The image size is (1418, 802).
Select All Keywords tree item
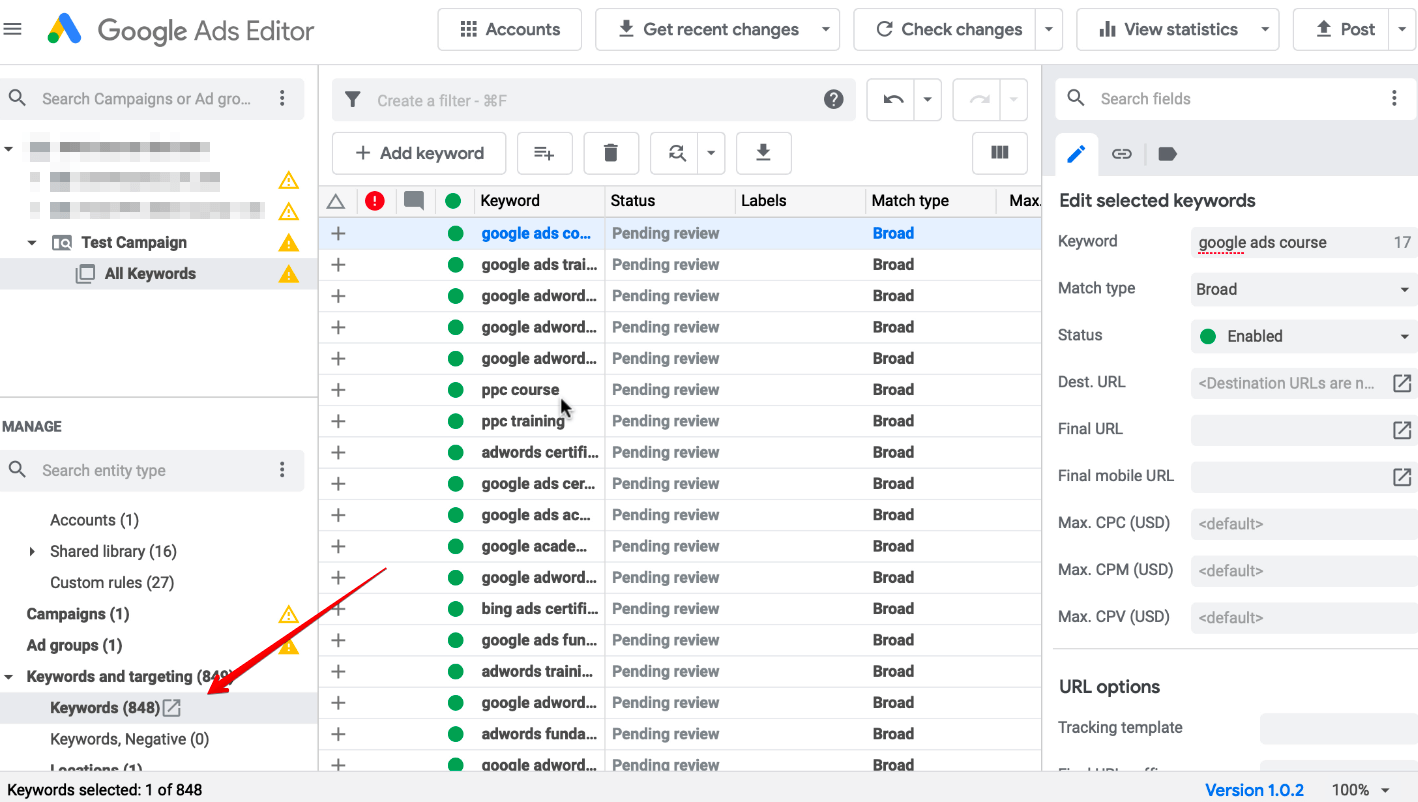pos(150,274)
